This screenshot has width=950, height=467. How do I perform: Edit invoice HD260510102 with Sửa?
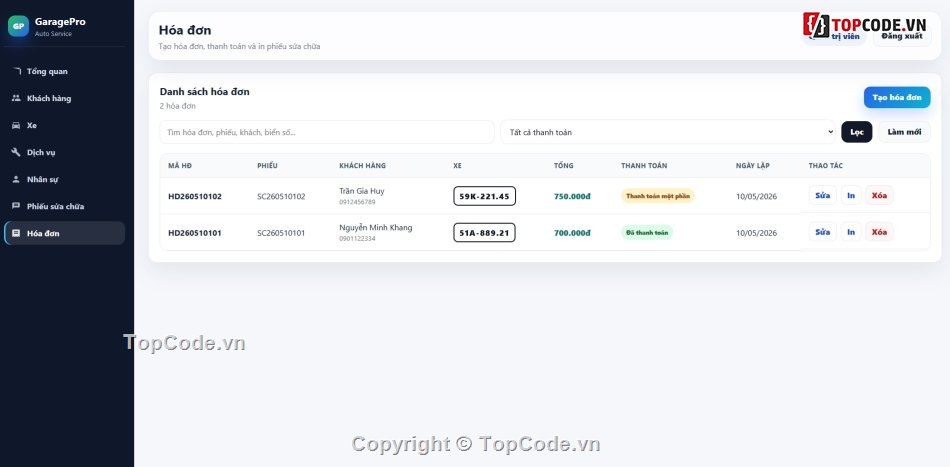click(822, 195)
